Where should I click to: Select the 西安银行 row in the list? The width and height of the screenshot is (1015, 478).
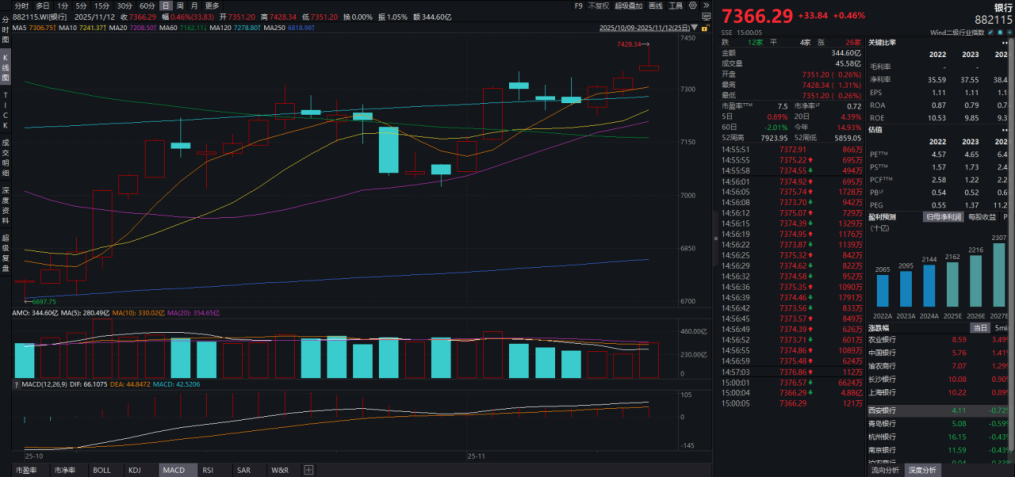(x=883, y=411)
